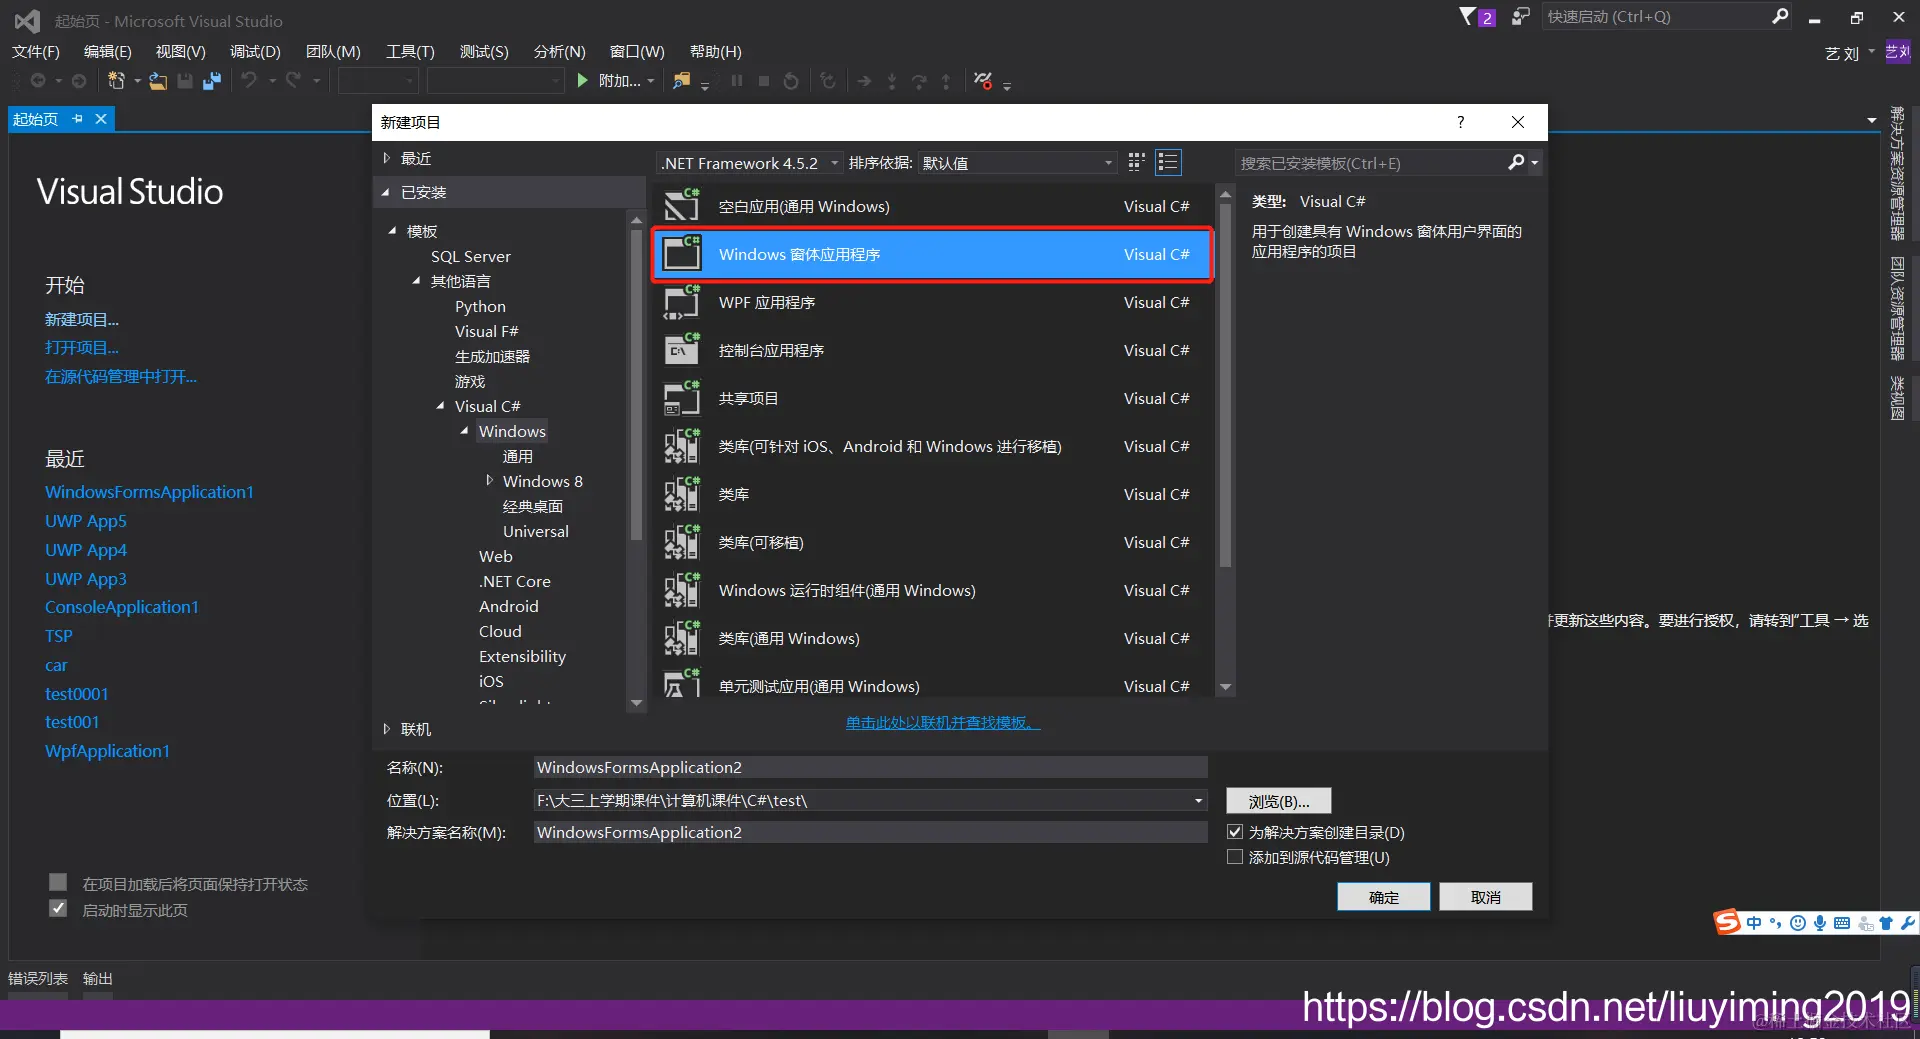Select the blank app (通用 Windows) template icon
The height and width of the screenshot is (1039, 1920).
(x=682, y=206)
